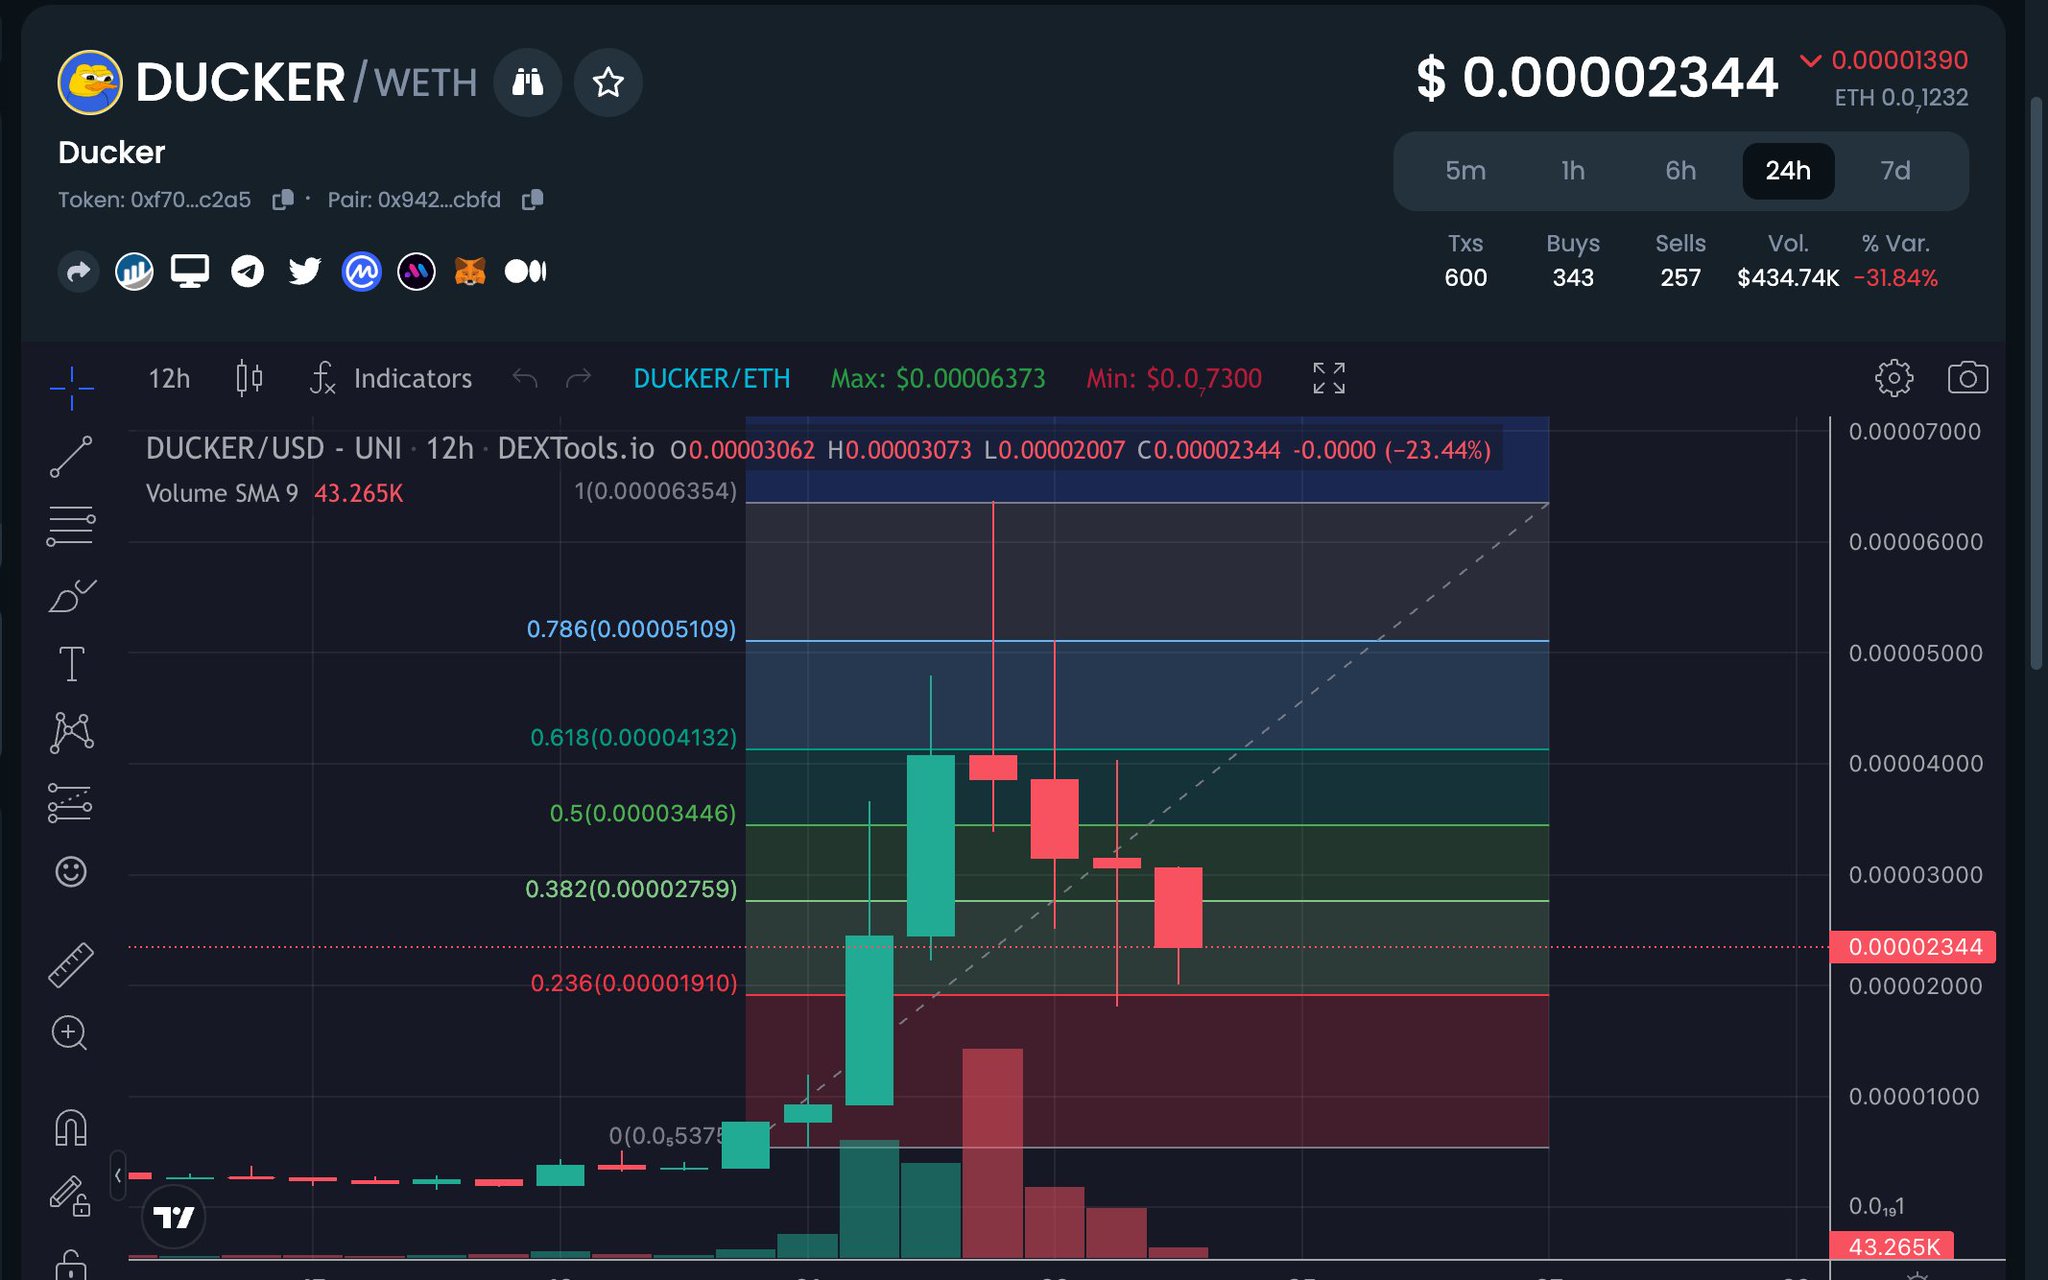Toggle magnet mode

[x=71, y=1128]
